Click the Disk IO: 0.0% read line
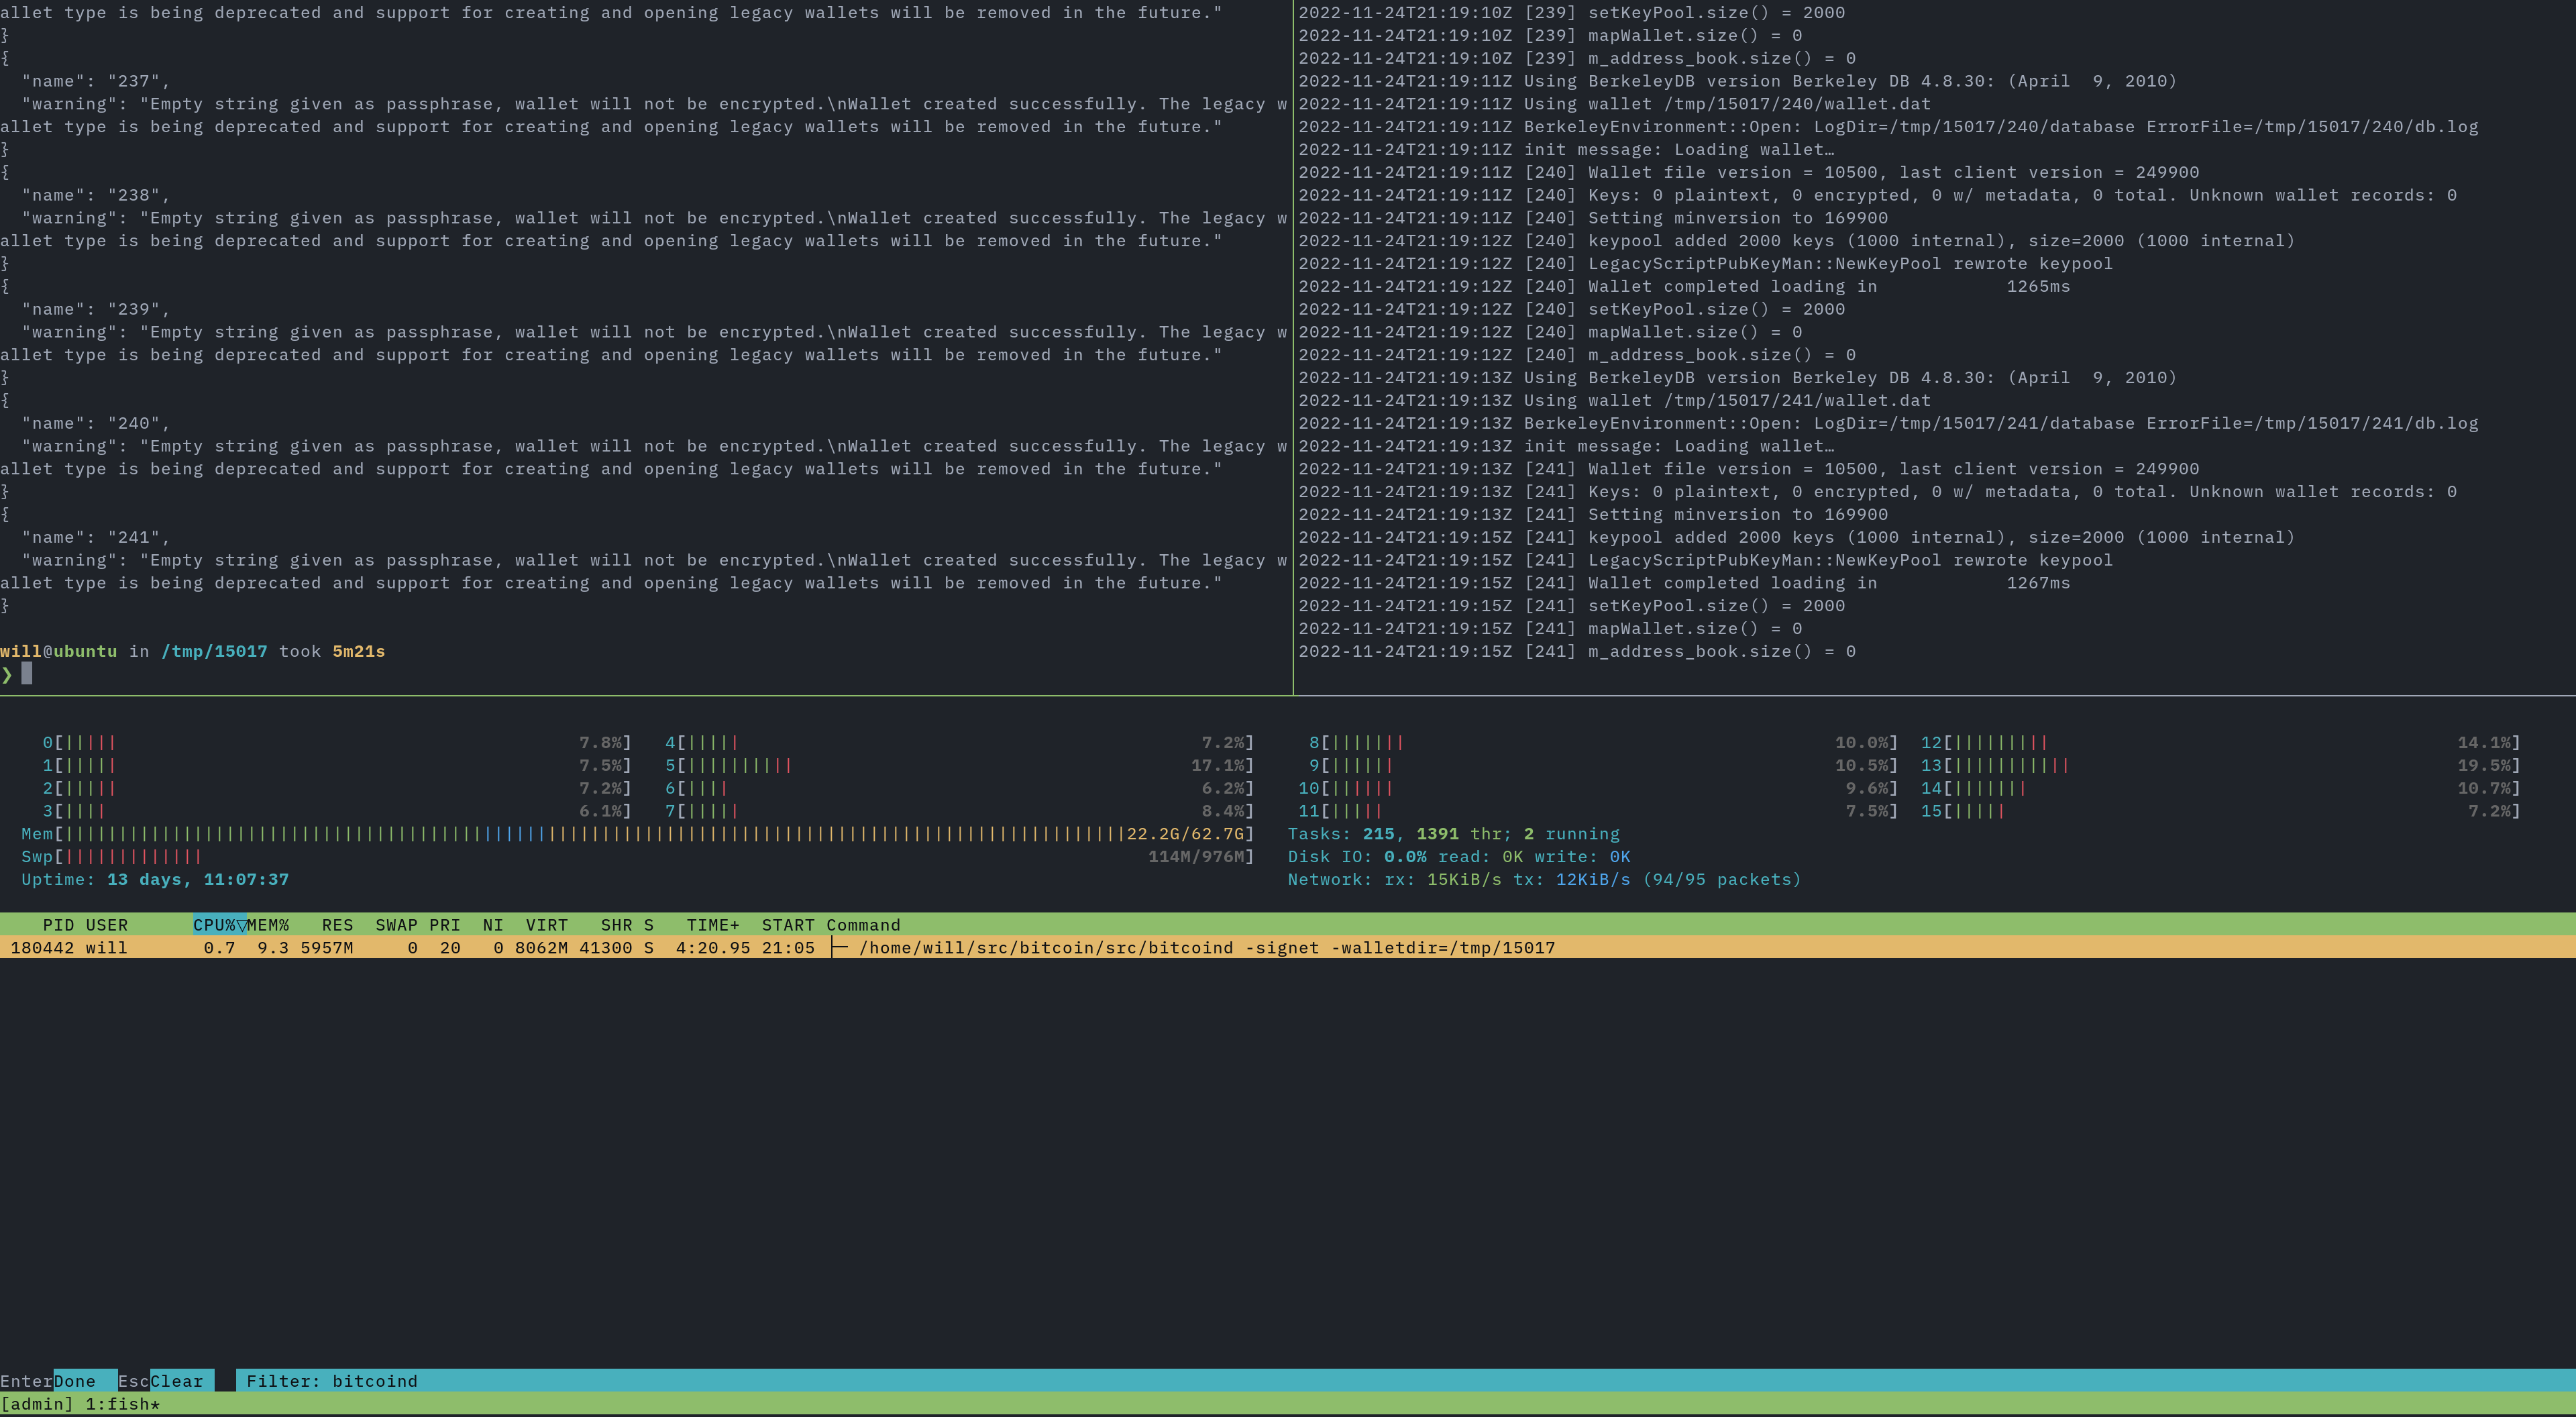 pyautogui.click(x=1459, y=857)
